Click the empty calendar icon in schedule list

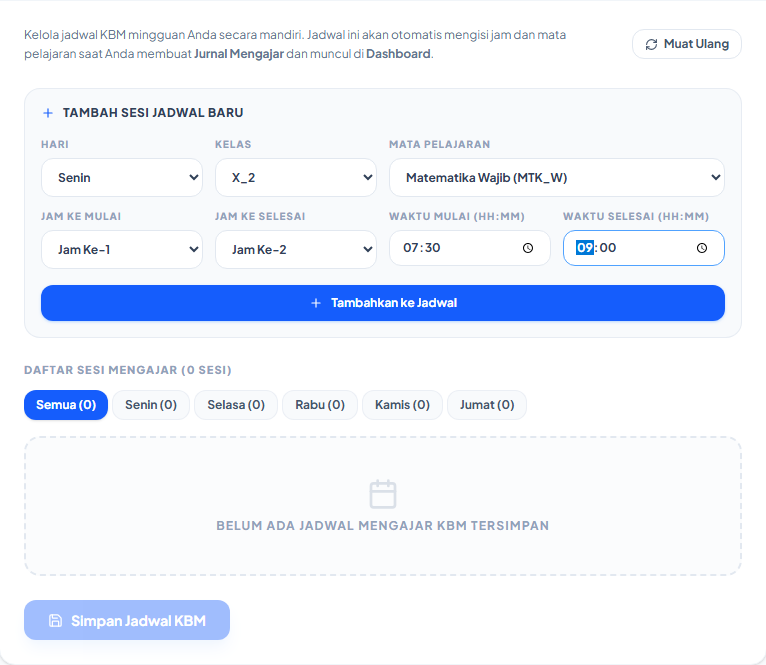[383, 494]
